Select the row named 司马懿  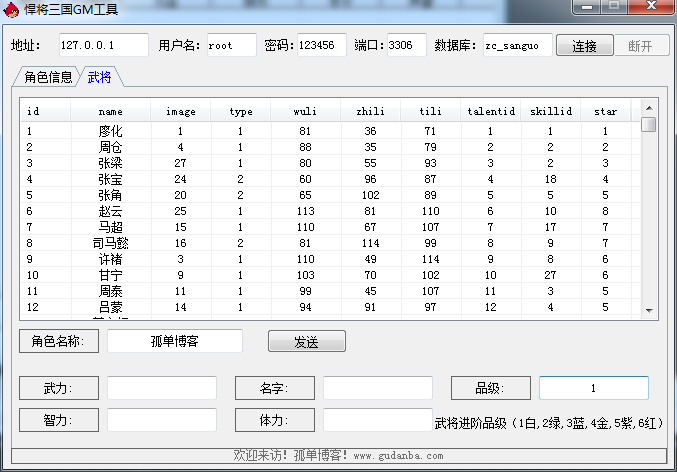point(330,243)
